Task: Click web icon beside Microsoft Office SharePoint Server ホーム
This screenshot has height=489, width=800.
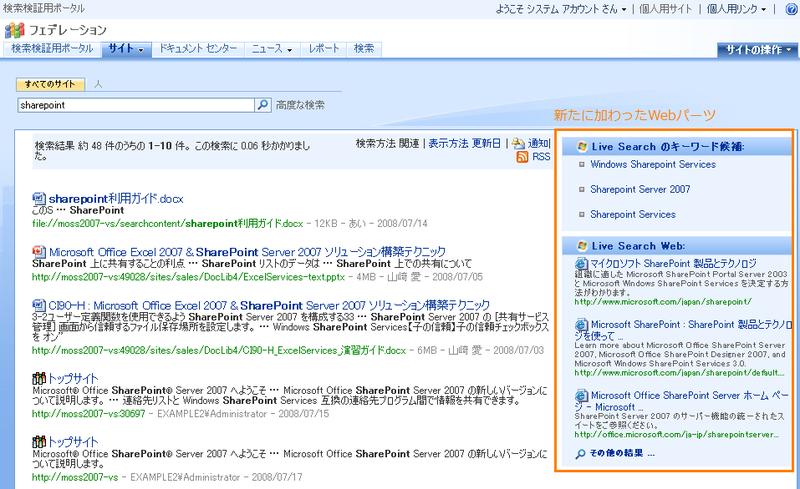Action: click(x=581, y=396)
